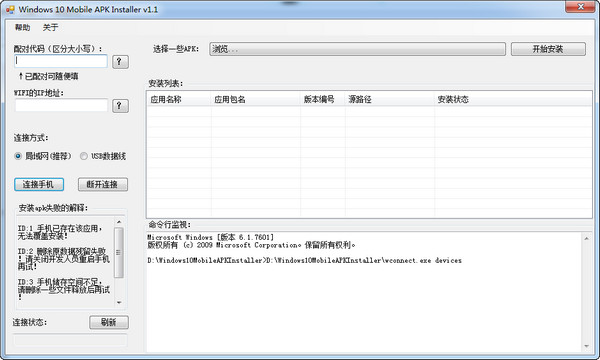Click the down arrow of failure explanation scrollbar
The width and height of the screenshot is (600, 360).
pos(119,302)
